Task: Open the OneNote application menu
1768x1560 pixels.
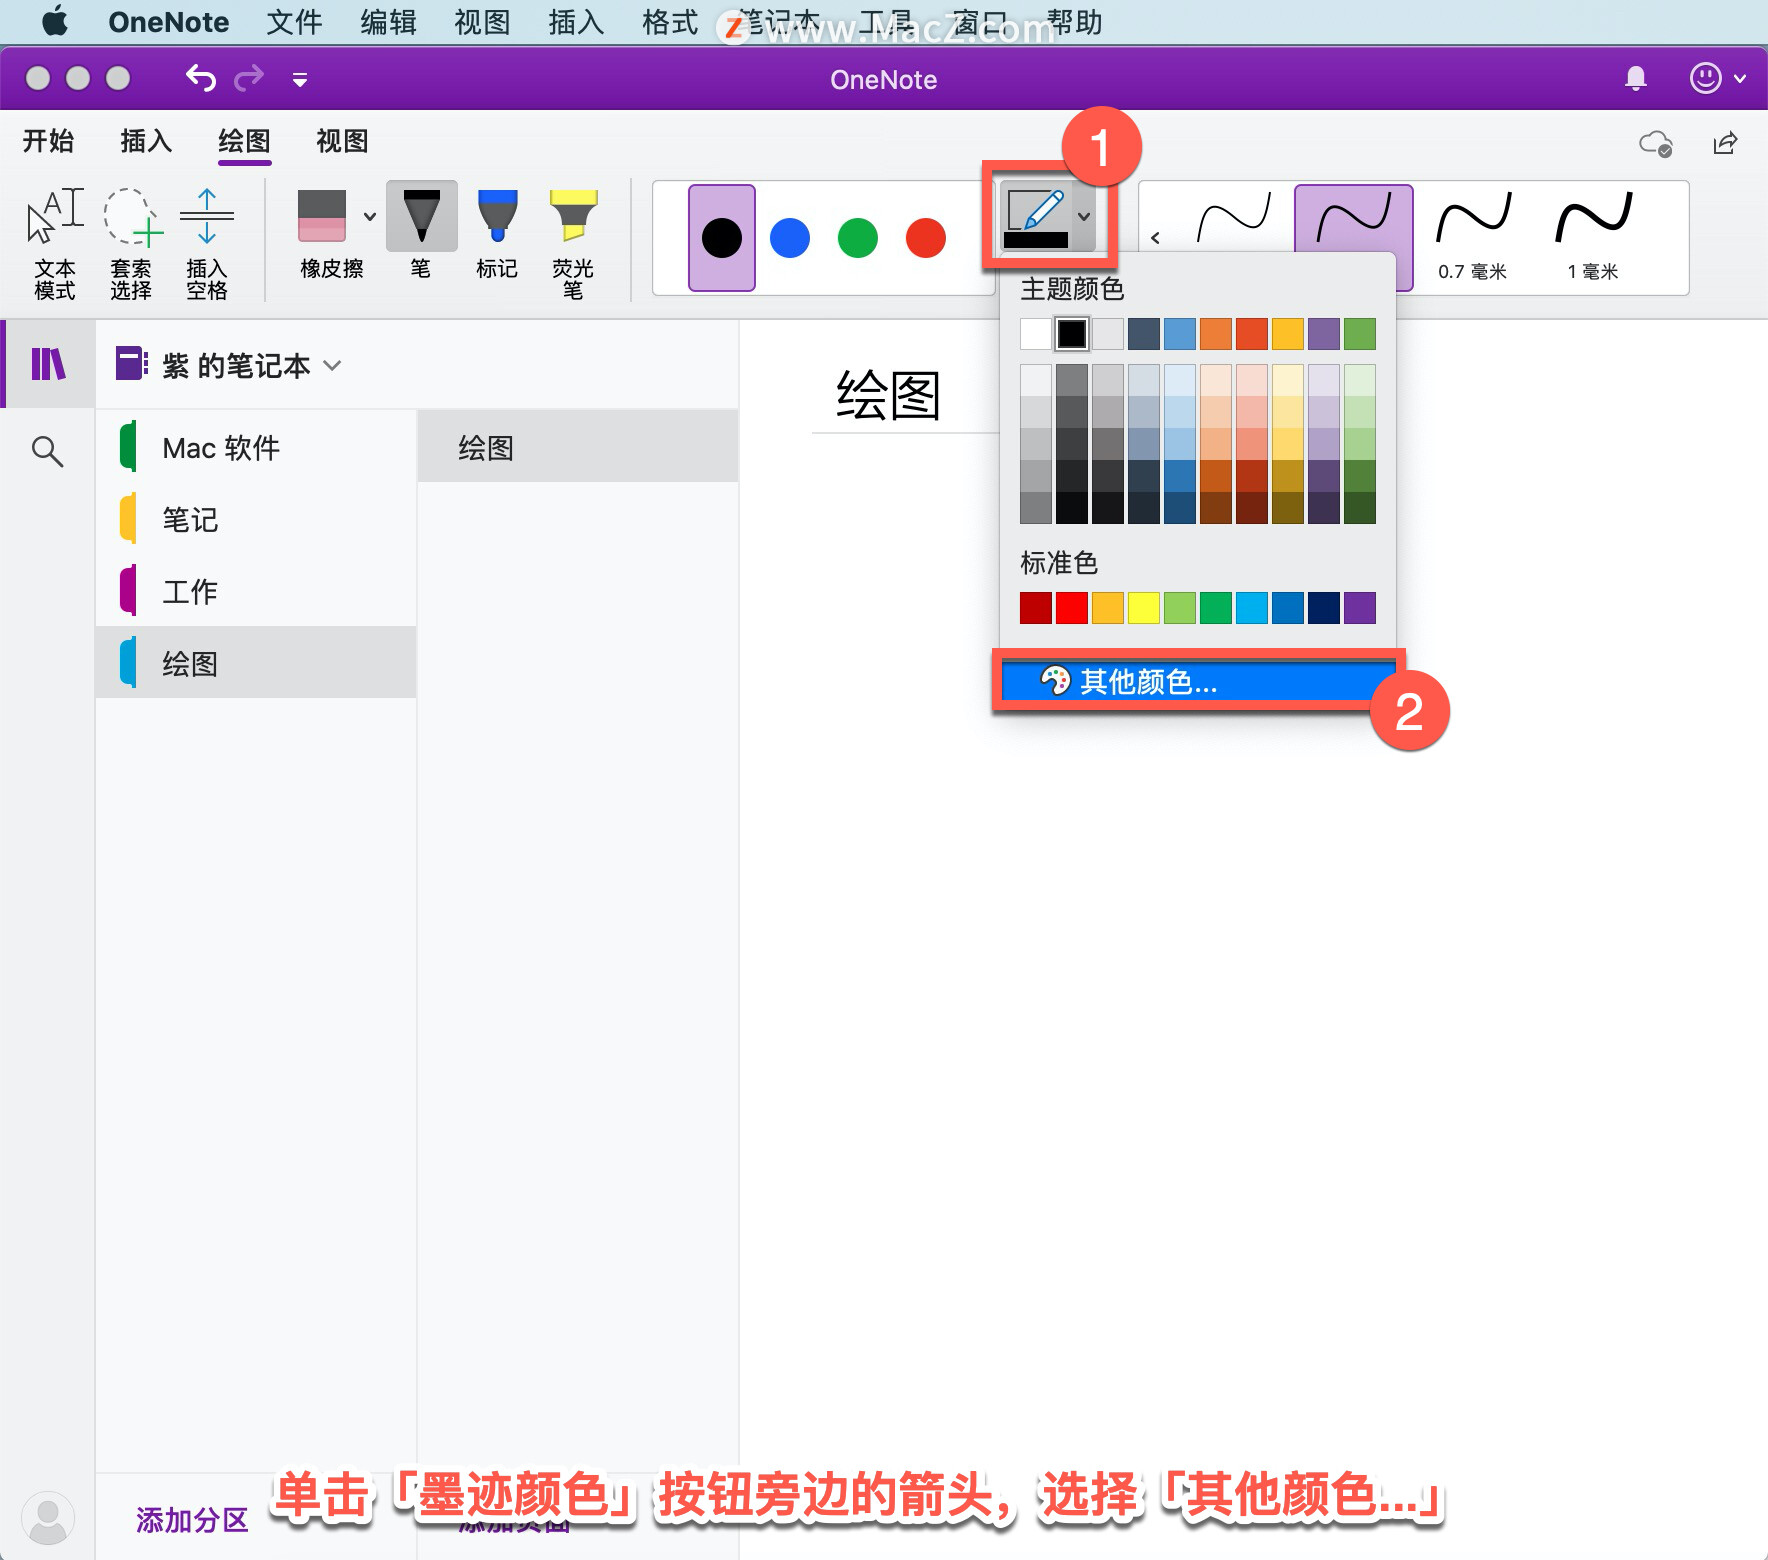Action: (x=168, y=21)
